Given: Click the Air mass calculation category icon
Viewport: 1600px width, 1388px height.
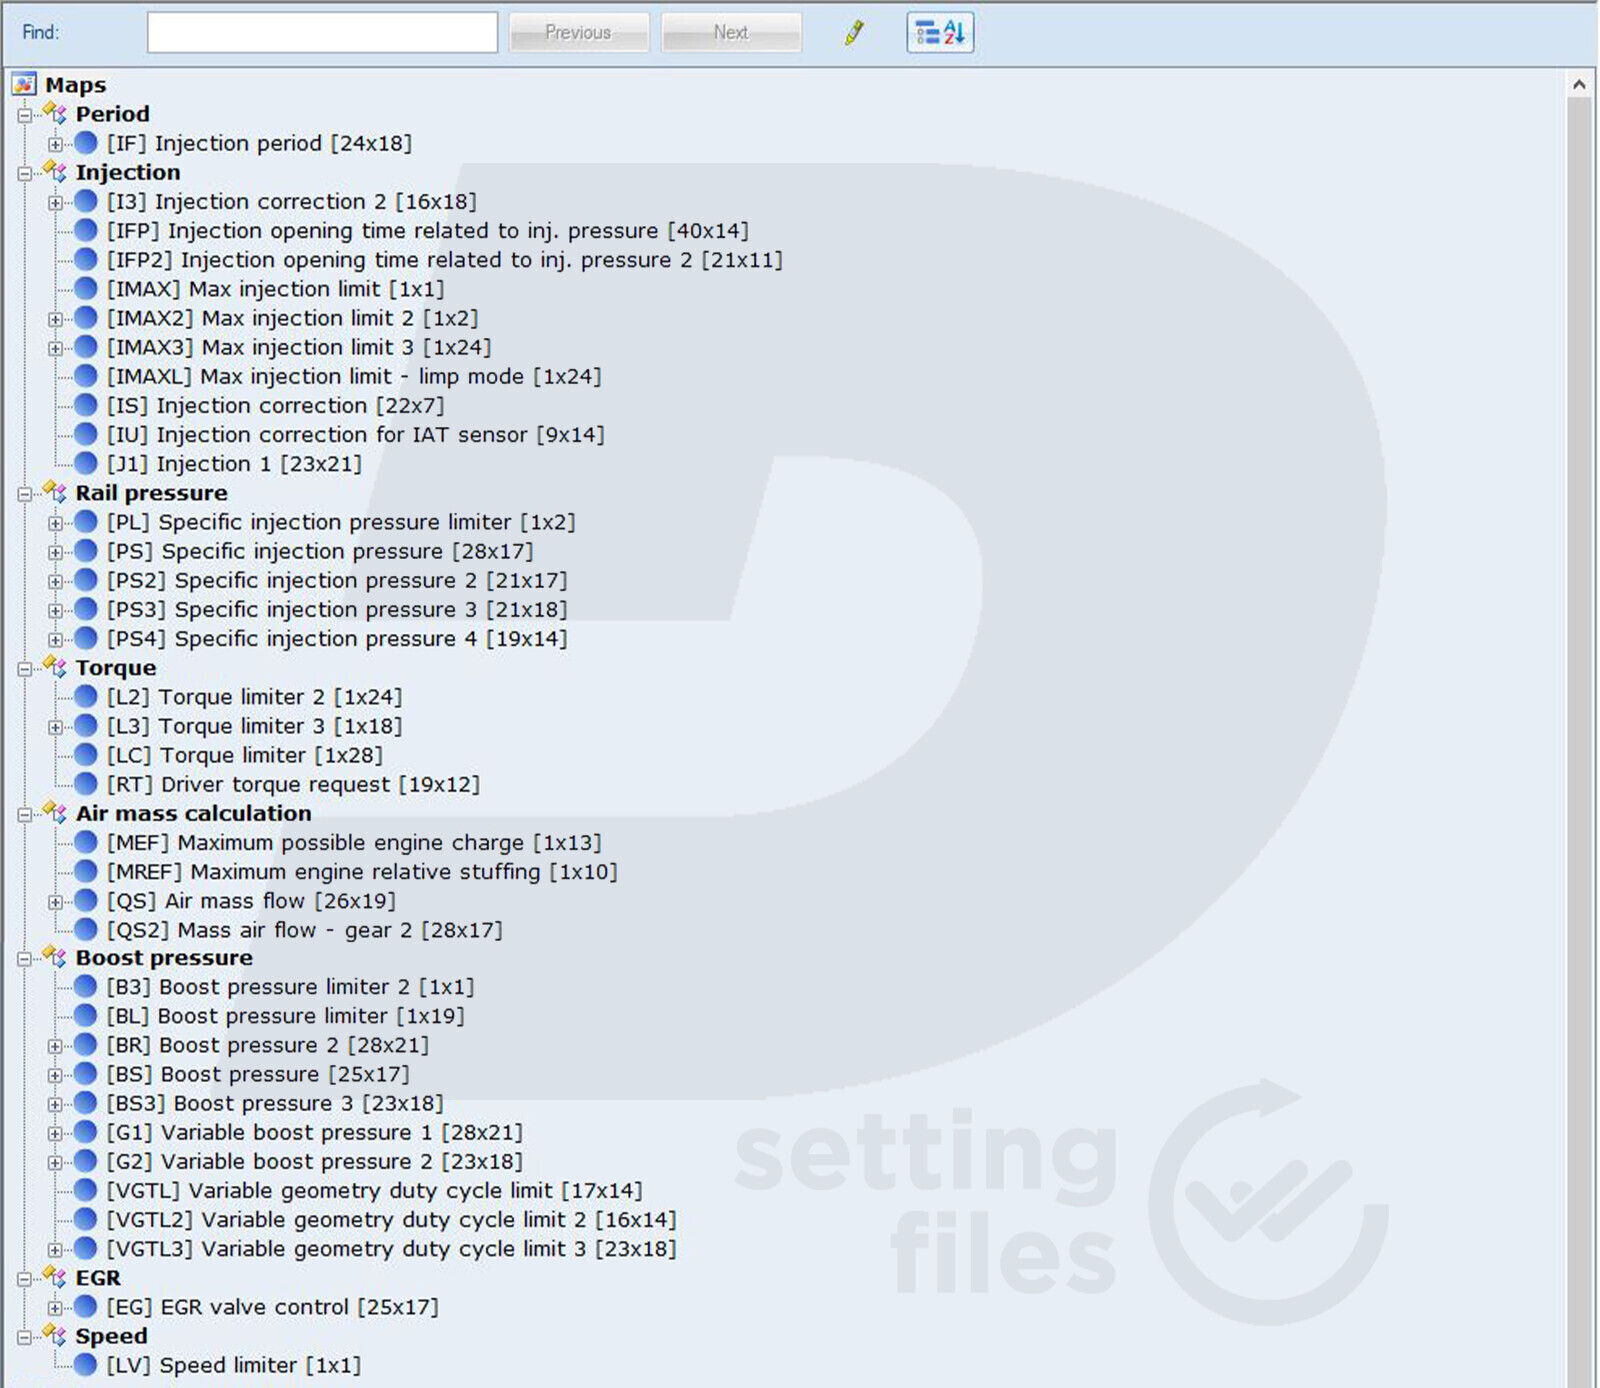Looking at the screenshot, I should coord(55,813).
